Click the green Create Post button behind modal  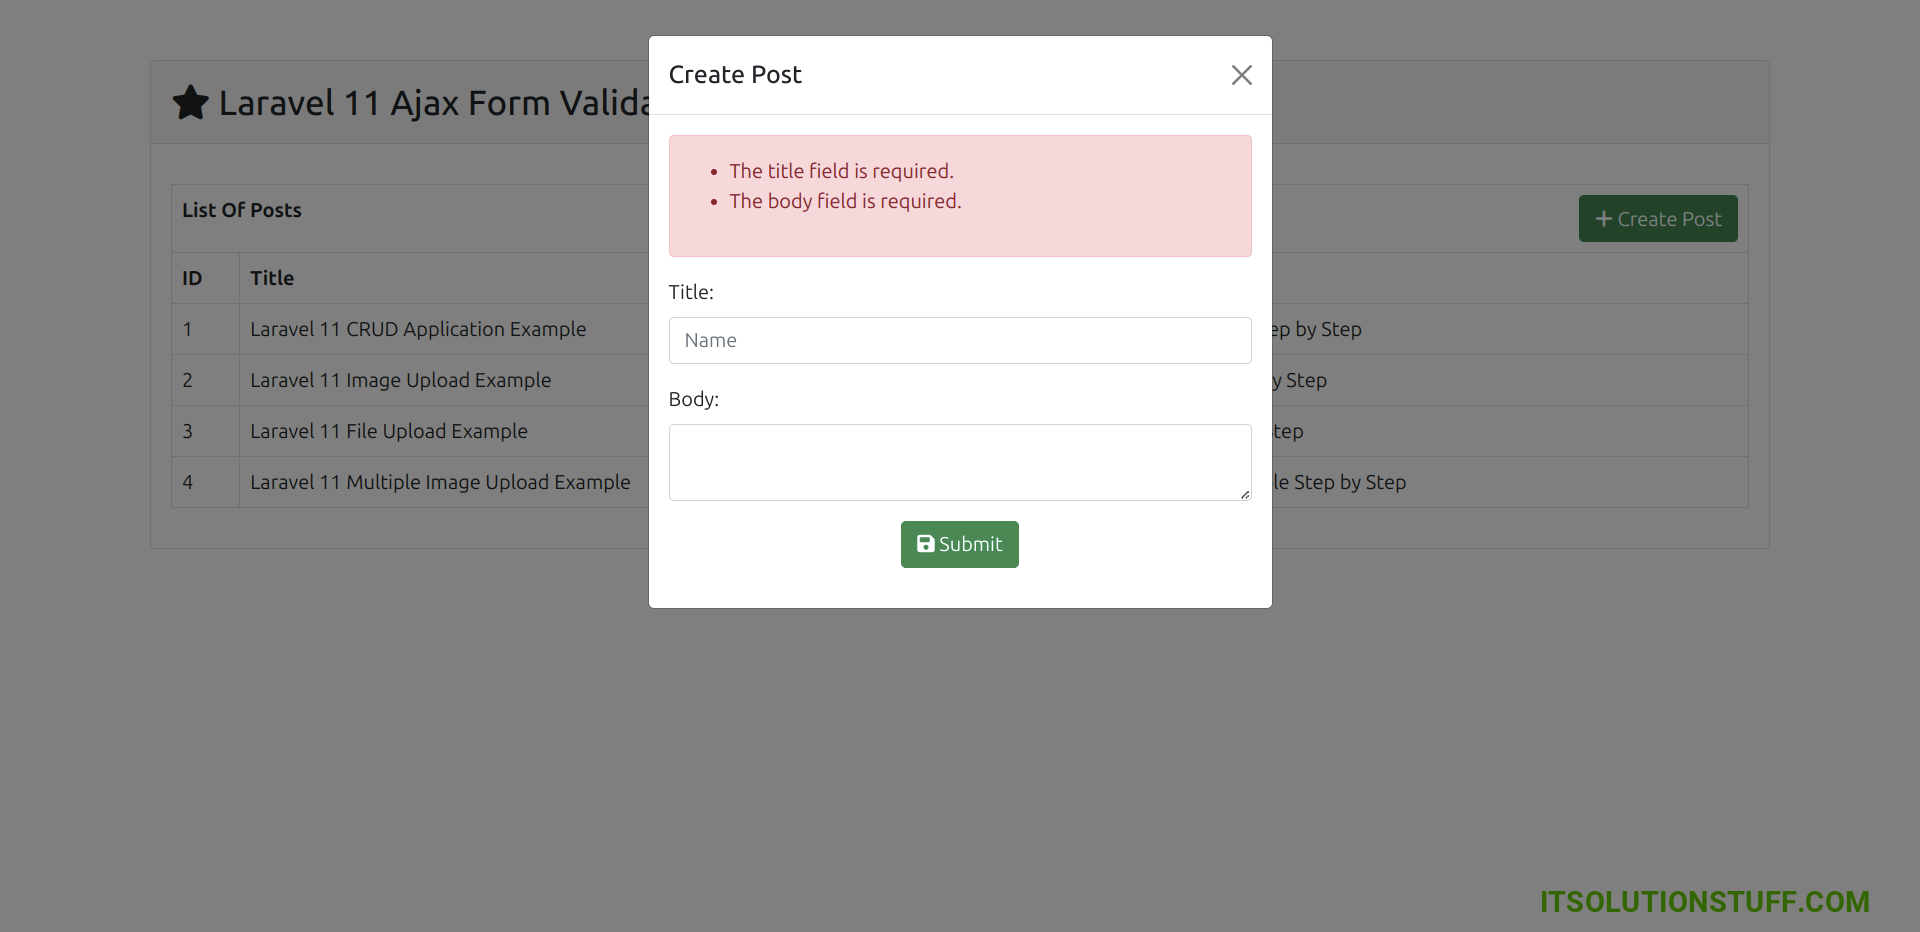point(1658,218)
